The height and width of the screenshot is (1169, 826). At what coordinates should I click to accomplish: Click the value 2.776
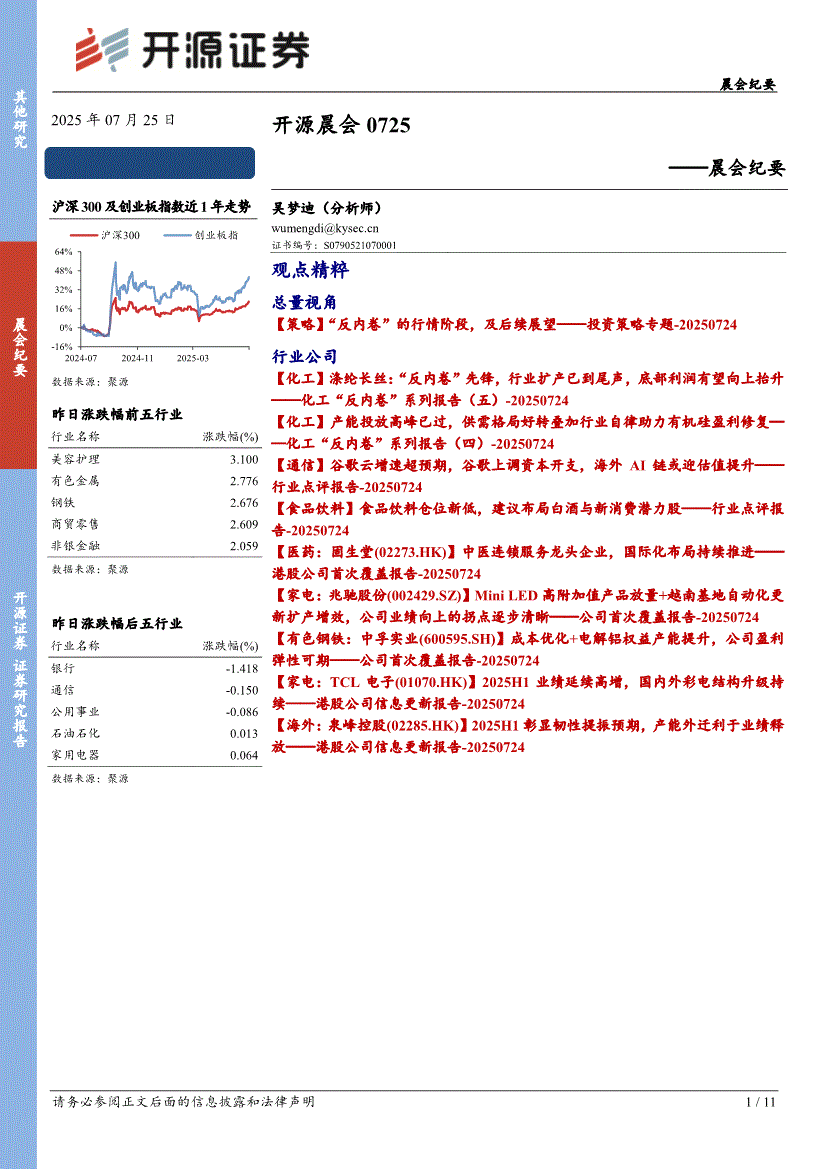(x=245, y=481)
